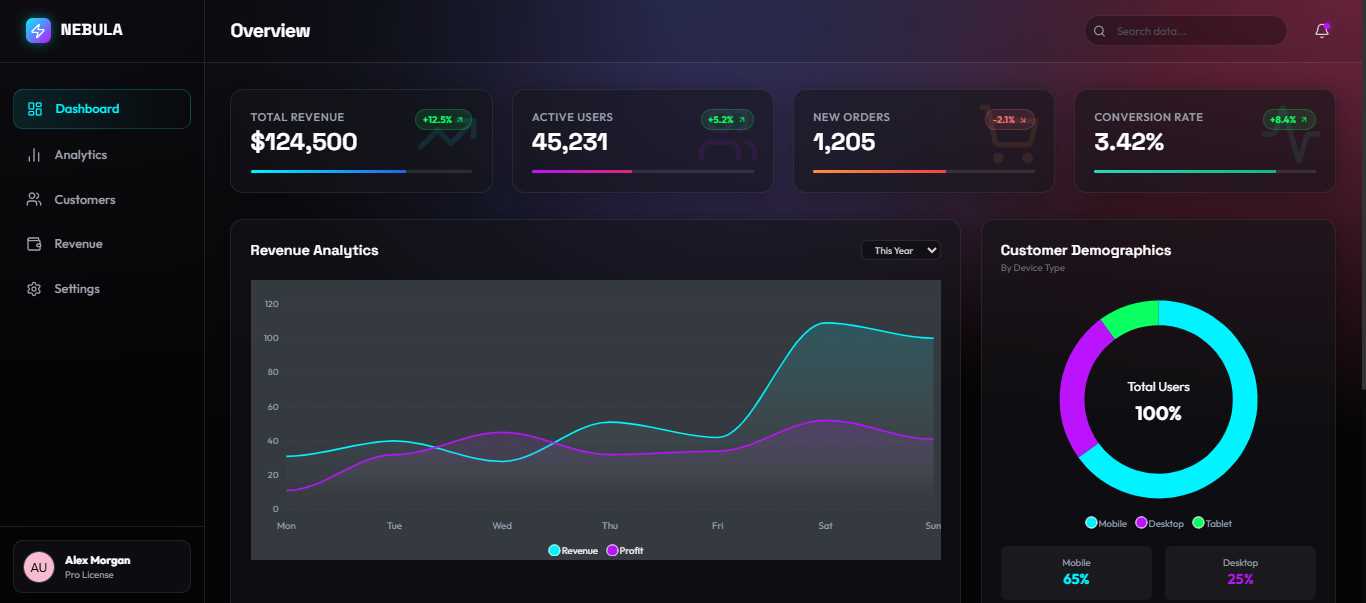
Task: Click the Nebula lightning logo icon
Action: click(37, 30)
